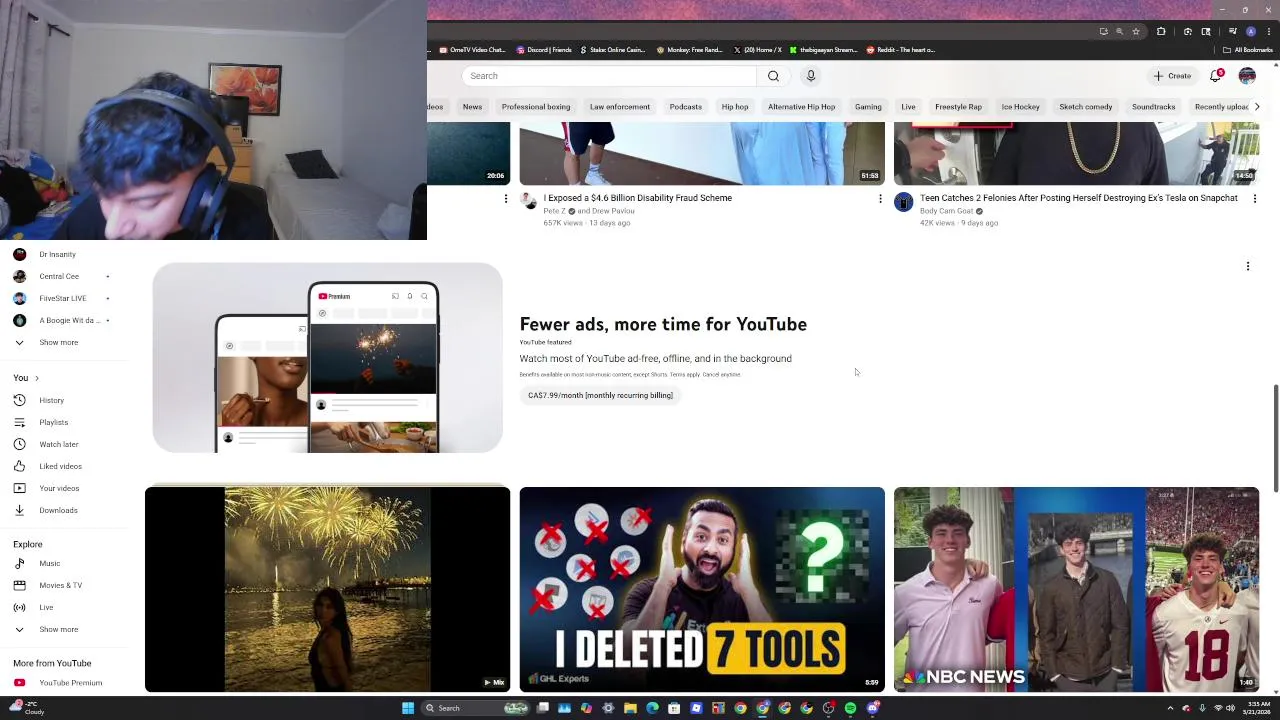Open Teen Catches 2 Felonies video title
Screen dimensions: 1280x720
(x=1079, y=198)
